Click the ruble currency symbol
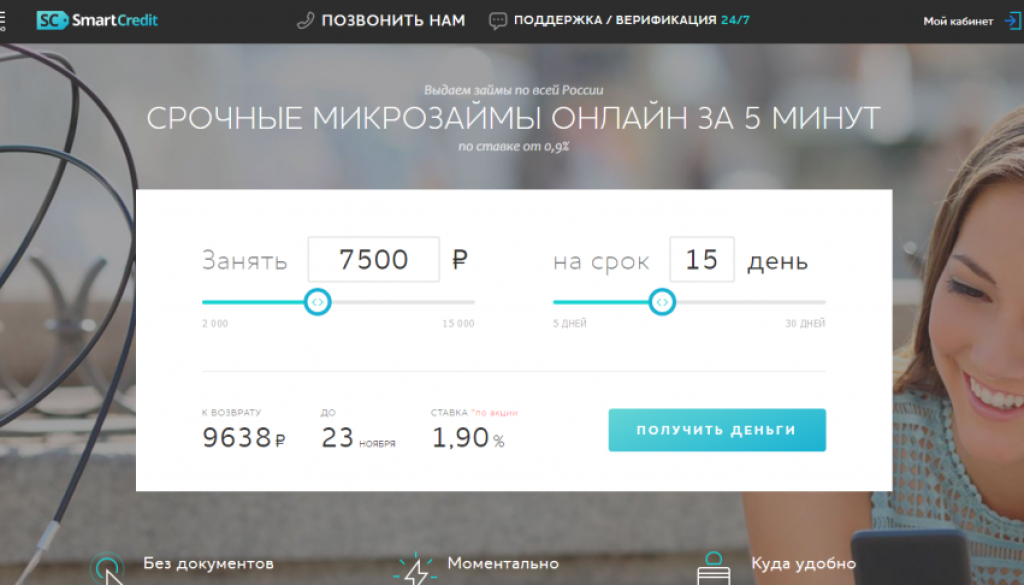The width and height of the screenshot is (1024, 585). [460, 260]
